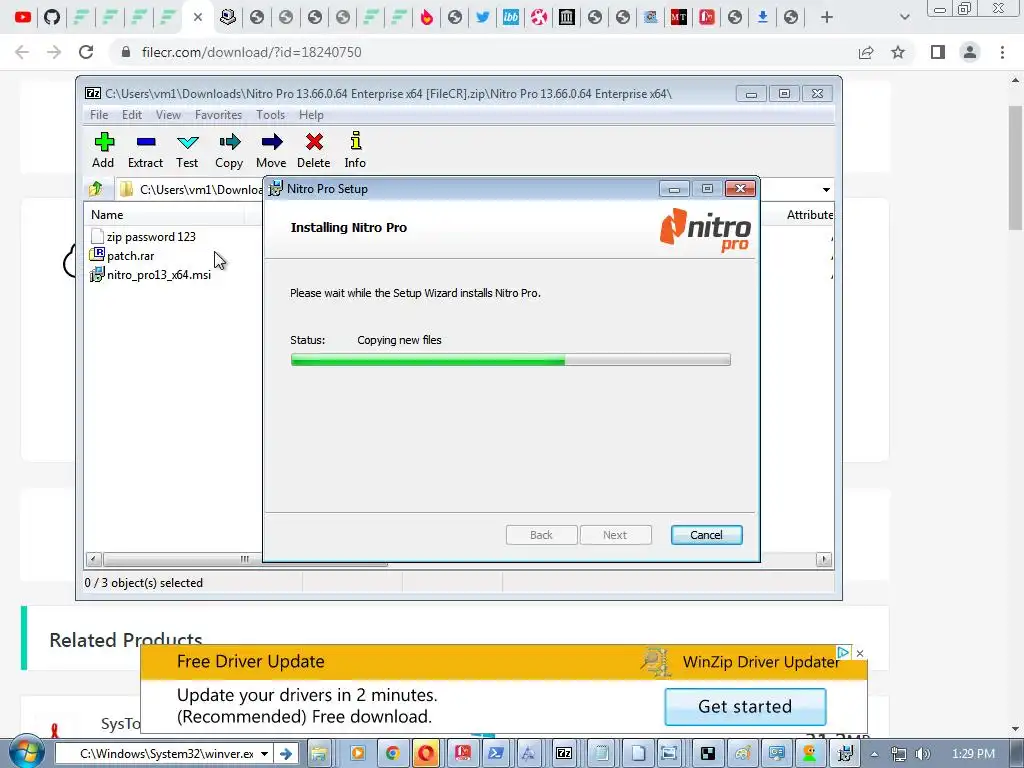
Task: Click the 7-Zip horizontal scrollbar left arrow
Action: (x=93, y=559)
